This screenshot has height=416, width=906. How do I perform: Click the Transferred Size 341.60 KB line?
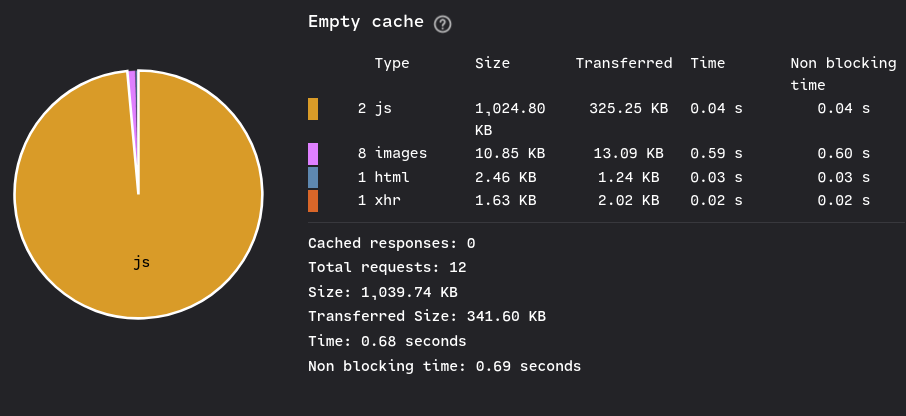coord(427,317)
